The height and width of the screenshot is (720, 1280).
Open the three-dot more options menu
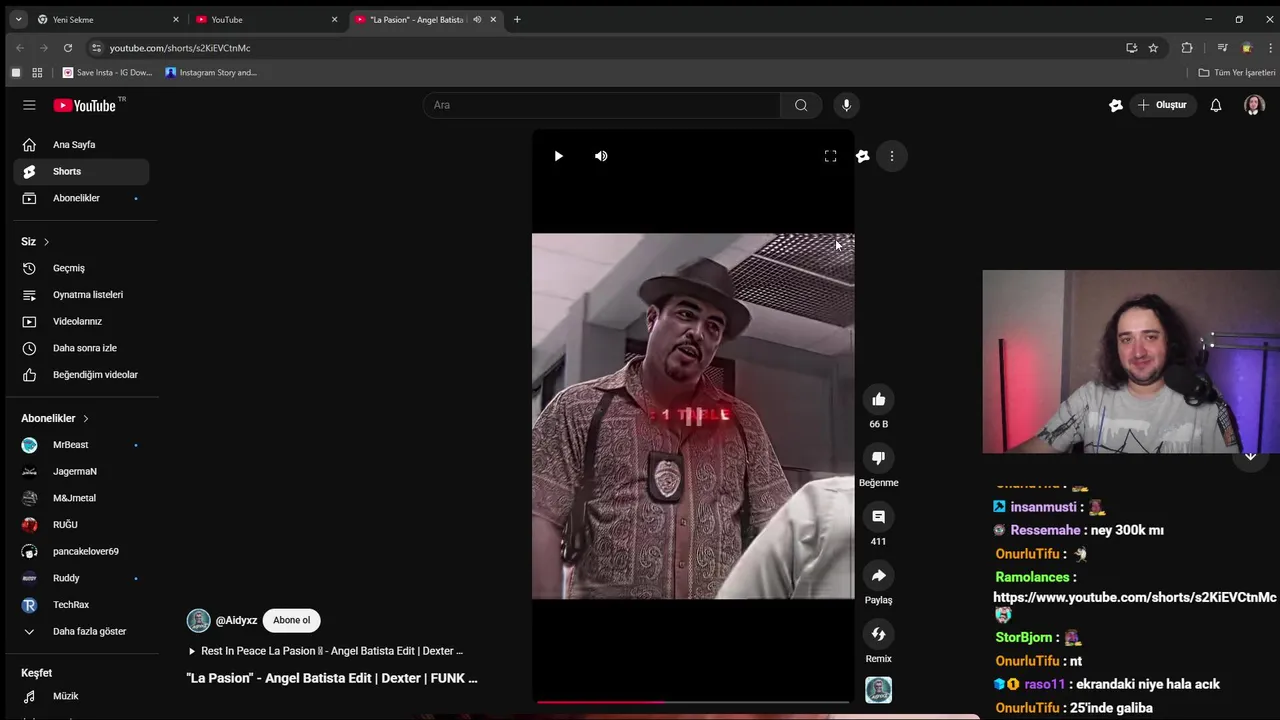click(892, 156)
